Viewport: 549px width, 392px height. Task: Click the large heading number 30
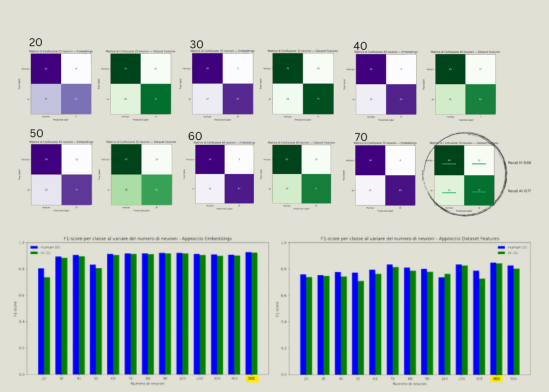click(196, 44)
